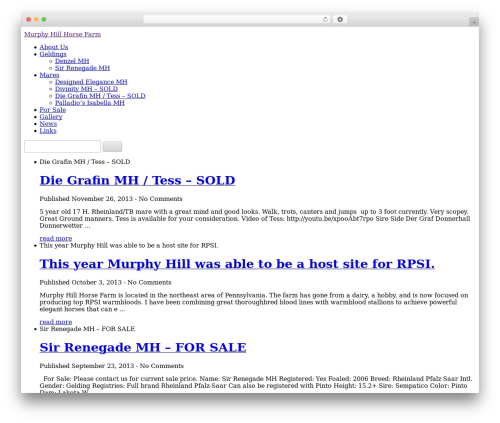Click read more under Die Grafin post
This screenshot has width=500, height=423.
[x=56, y=238]
